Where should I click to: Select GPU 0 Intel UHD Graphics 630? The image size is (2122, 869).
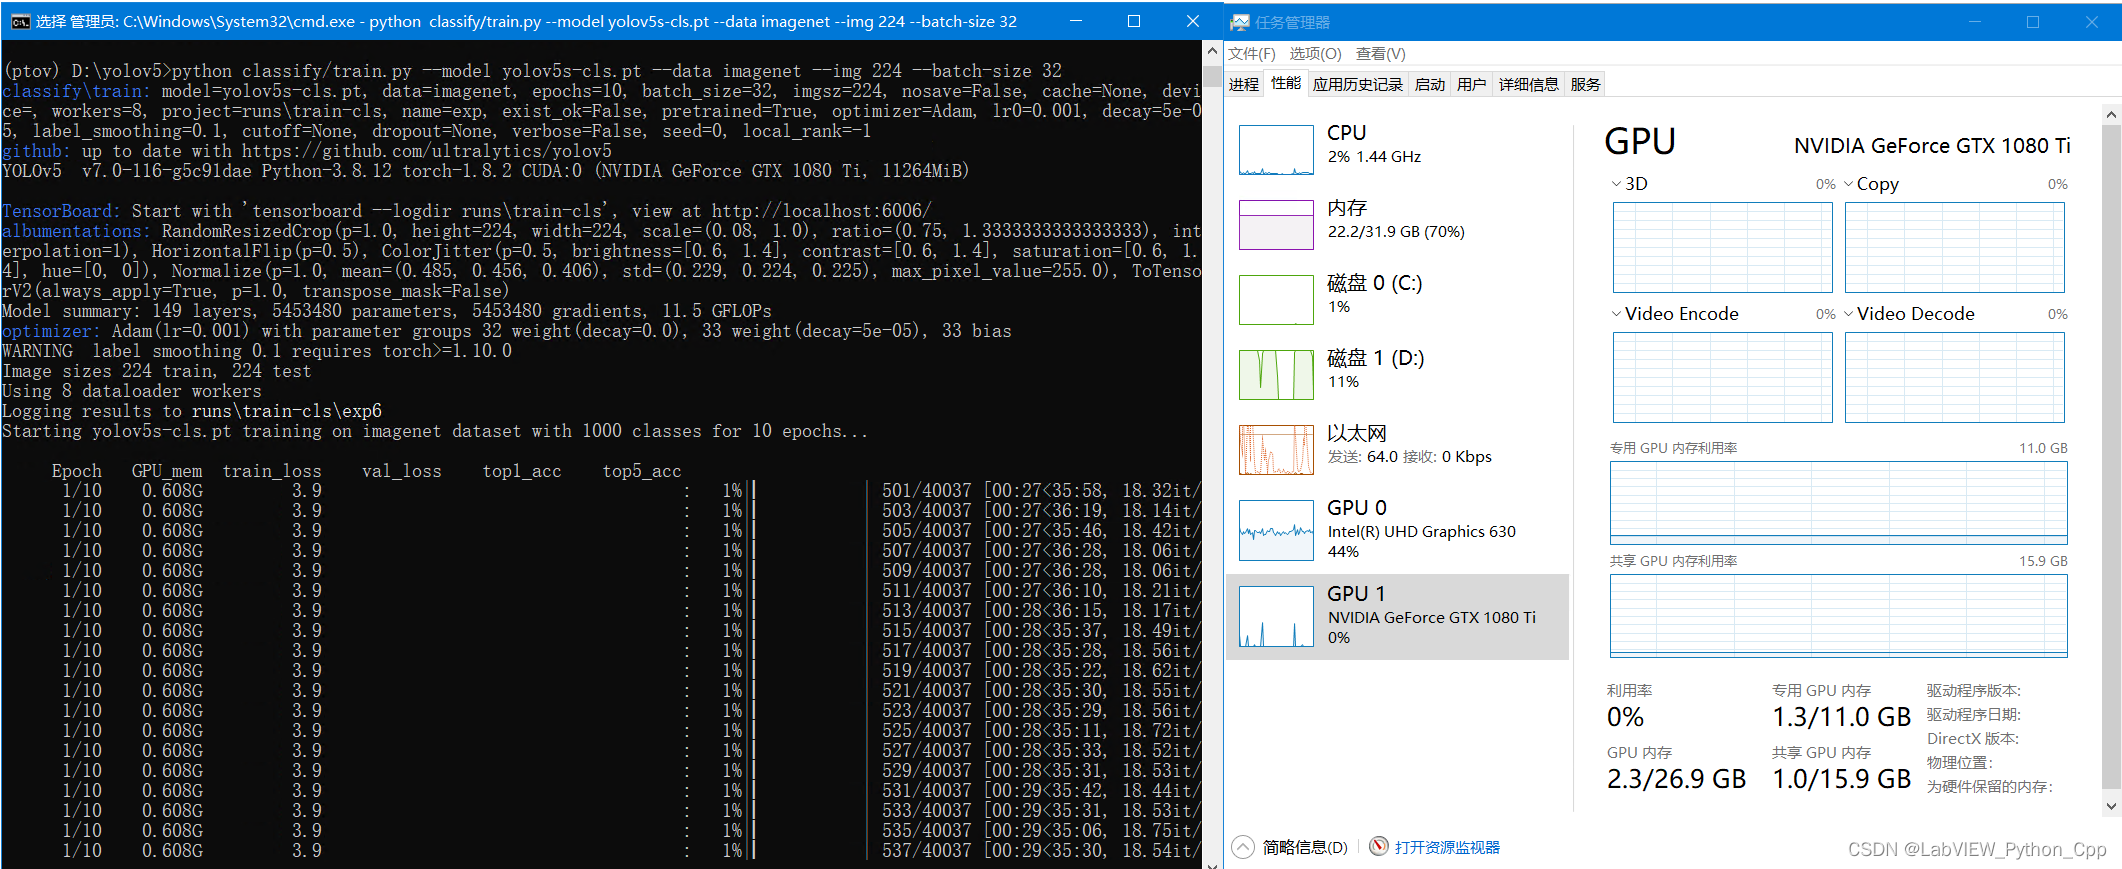1397,530
